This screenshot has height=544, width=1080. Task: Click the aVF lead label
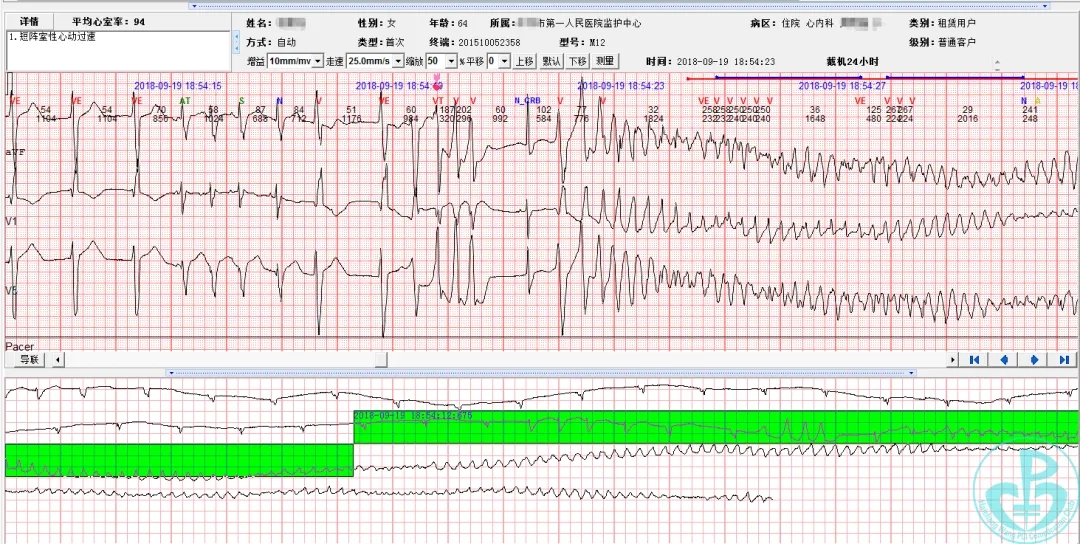tap(16, 151)
